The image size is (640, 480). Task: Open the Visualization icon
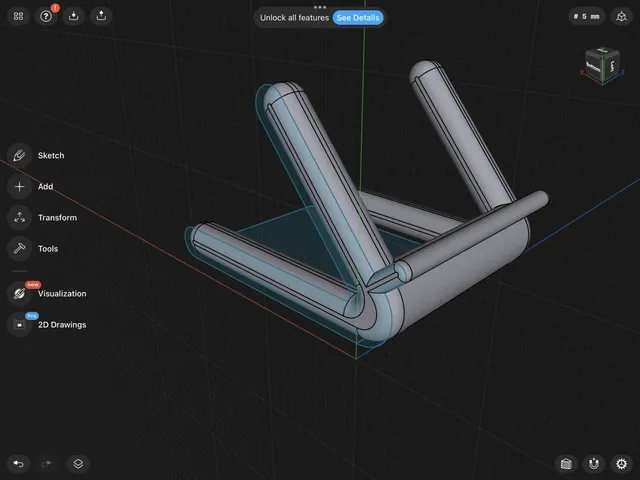19,293
